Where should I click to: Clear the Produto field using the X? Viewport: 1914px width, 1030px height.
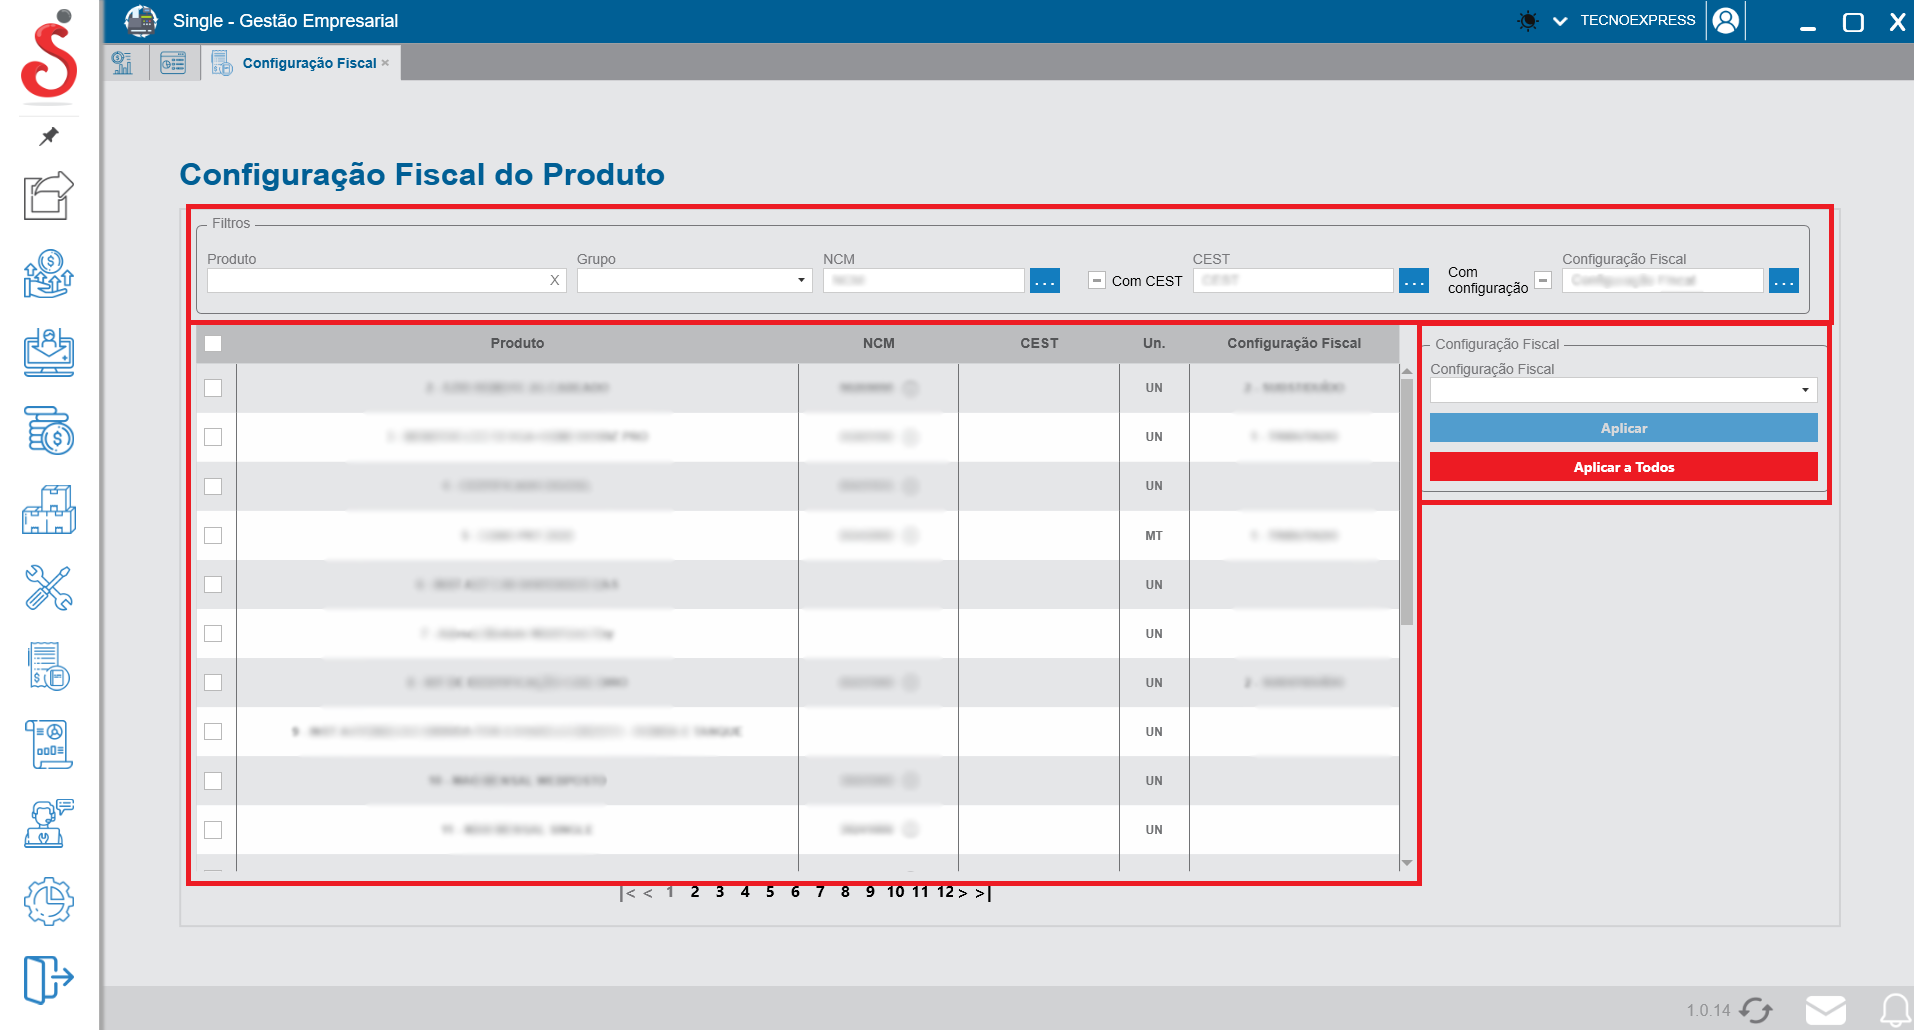click(x=554, y=280)
